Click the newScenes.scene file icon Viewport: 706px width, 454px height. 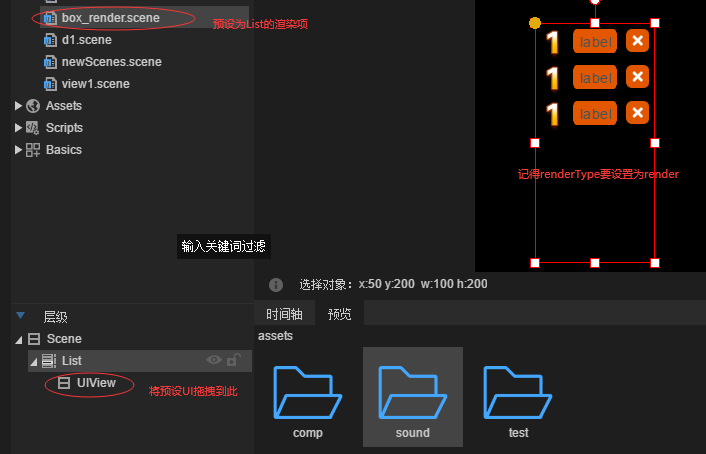(x=50, y=62)
